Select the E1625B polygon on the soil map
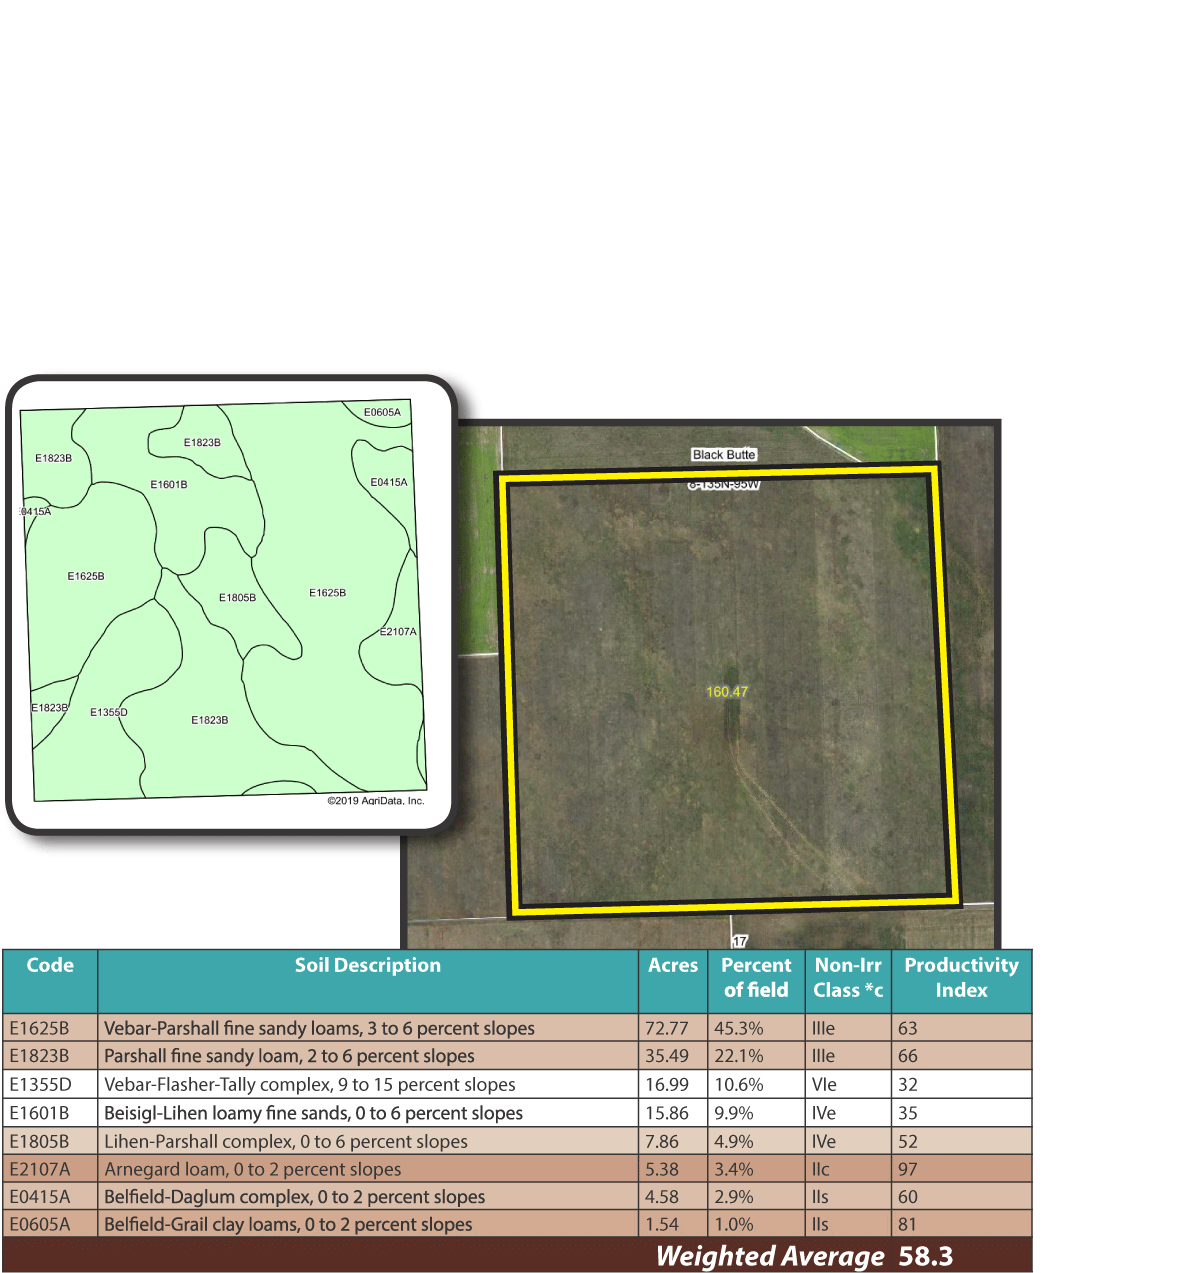Screen dimensions: 1200x1273 click(88, 576)
